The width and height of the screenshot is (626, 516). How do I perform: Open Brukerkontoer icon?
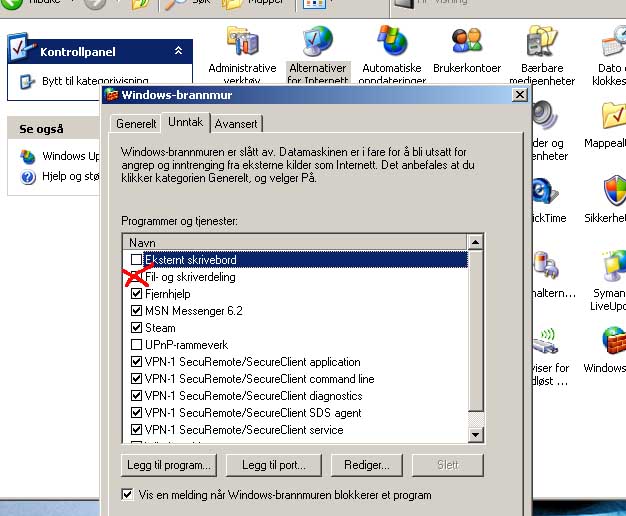point(467,41)
